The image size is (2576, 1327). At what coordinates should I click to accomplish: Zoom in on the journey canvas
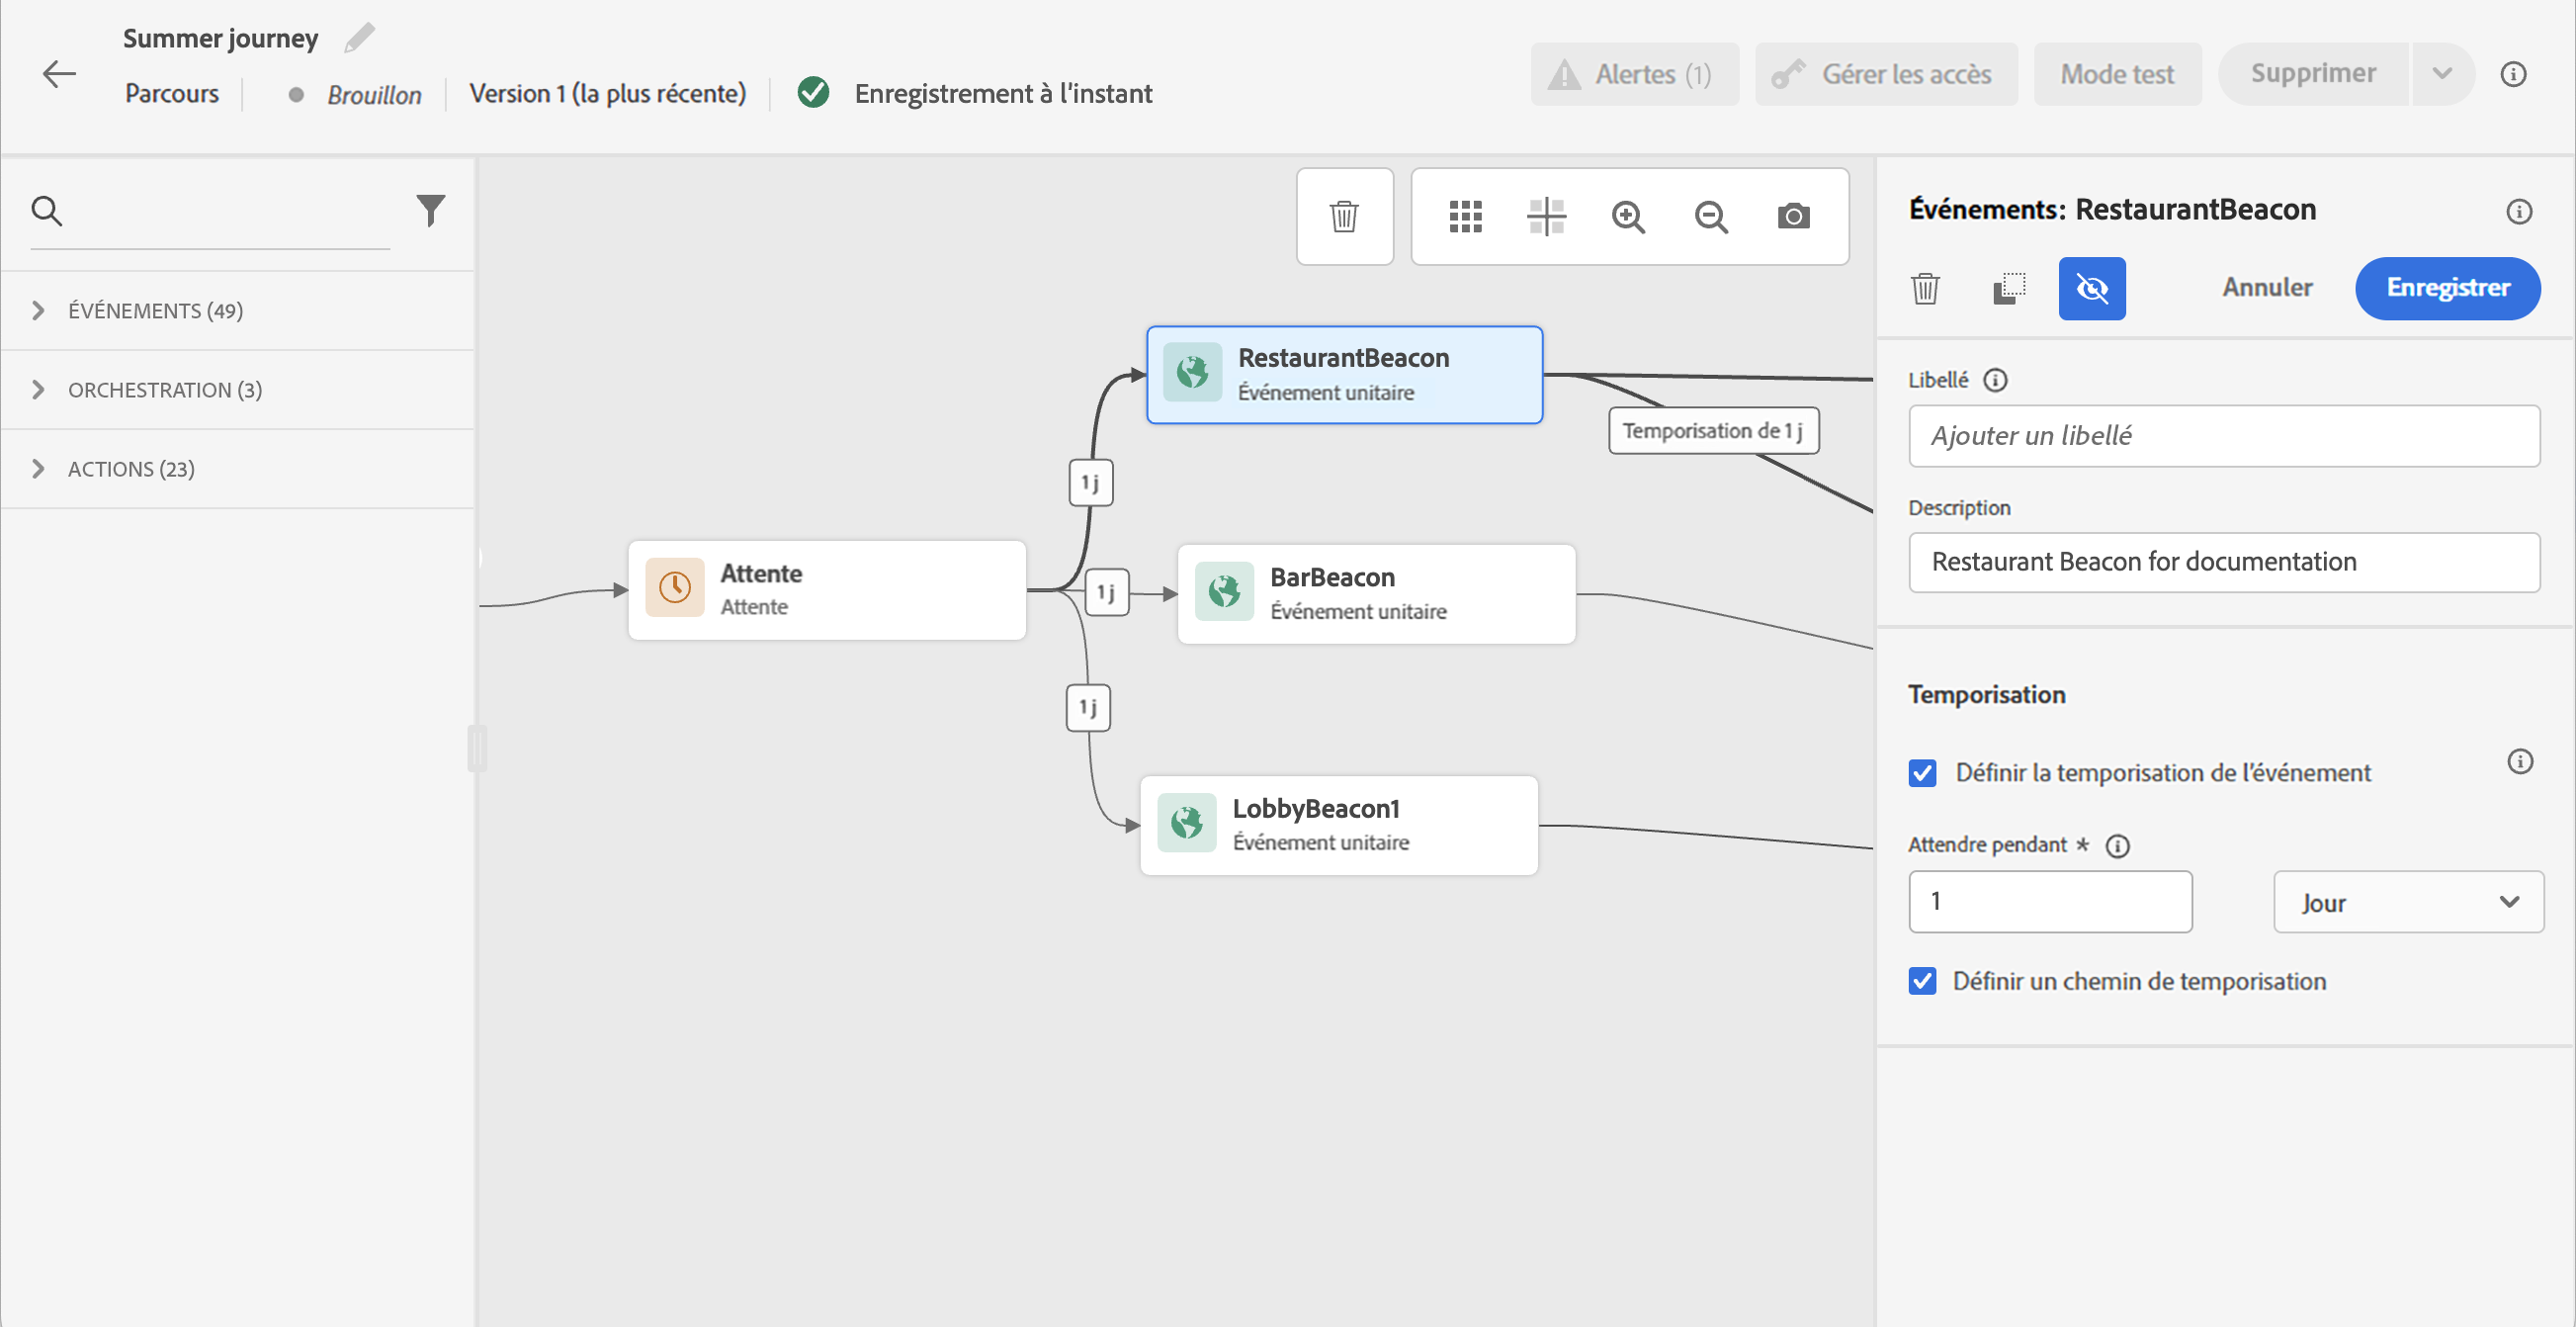pyautogui.click(x=1628, y=216)
